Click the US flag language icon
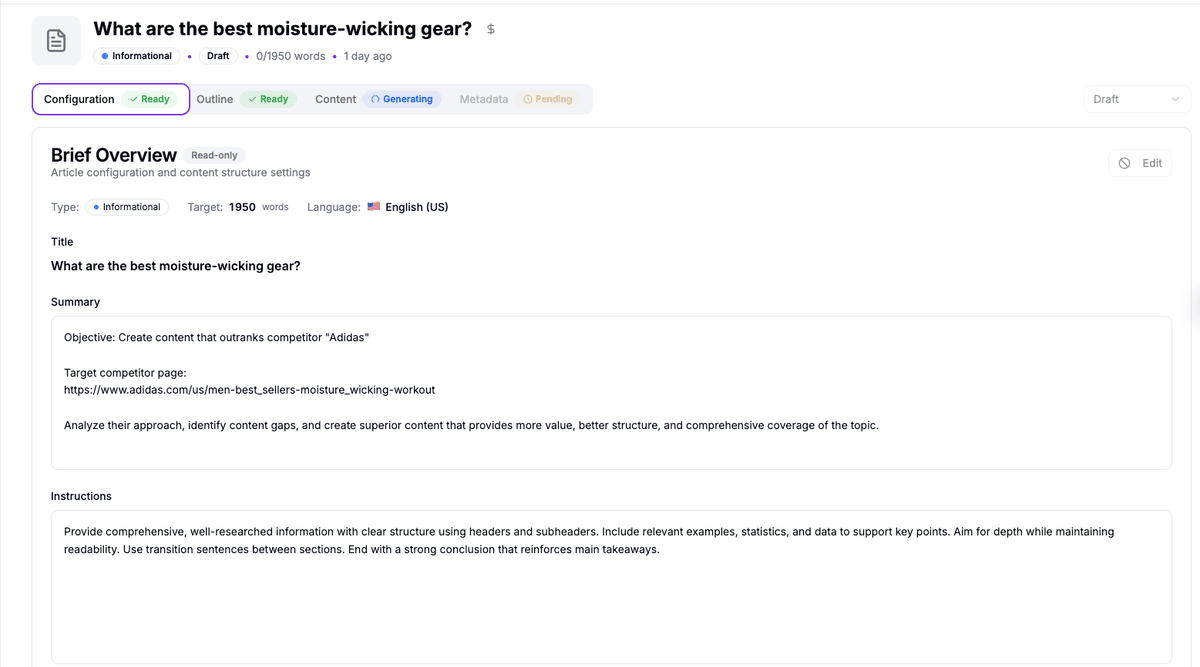 (374, 207)
